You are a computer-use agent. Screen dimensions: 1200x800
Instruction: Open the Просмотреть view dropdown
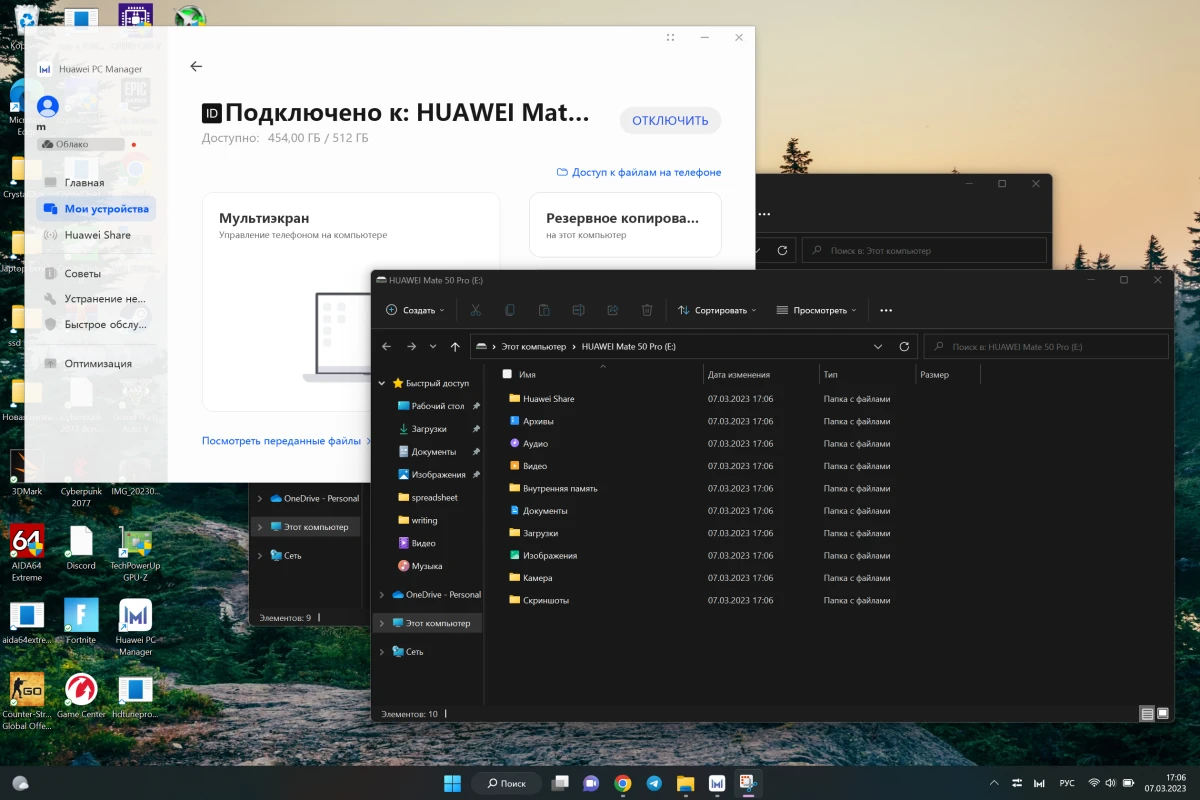coord(816,310)
